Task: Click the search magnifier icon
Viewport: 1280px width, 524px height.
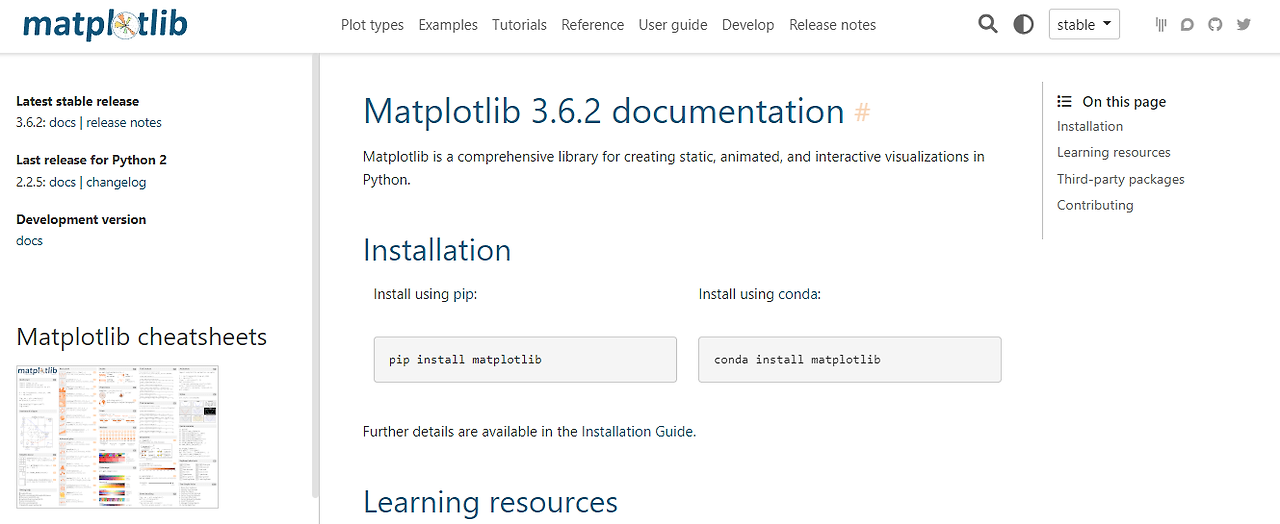Action: pos(988,24)
